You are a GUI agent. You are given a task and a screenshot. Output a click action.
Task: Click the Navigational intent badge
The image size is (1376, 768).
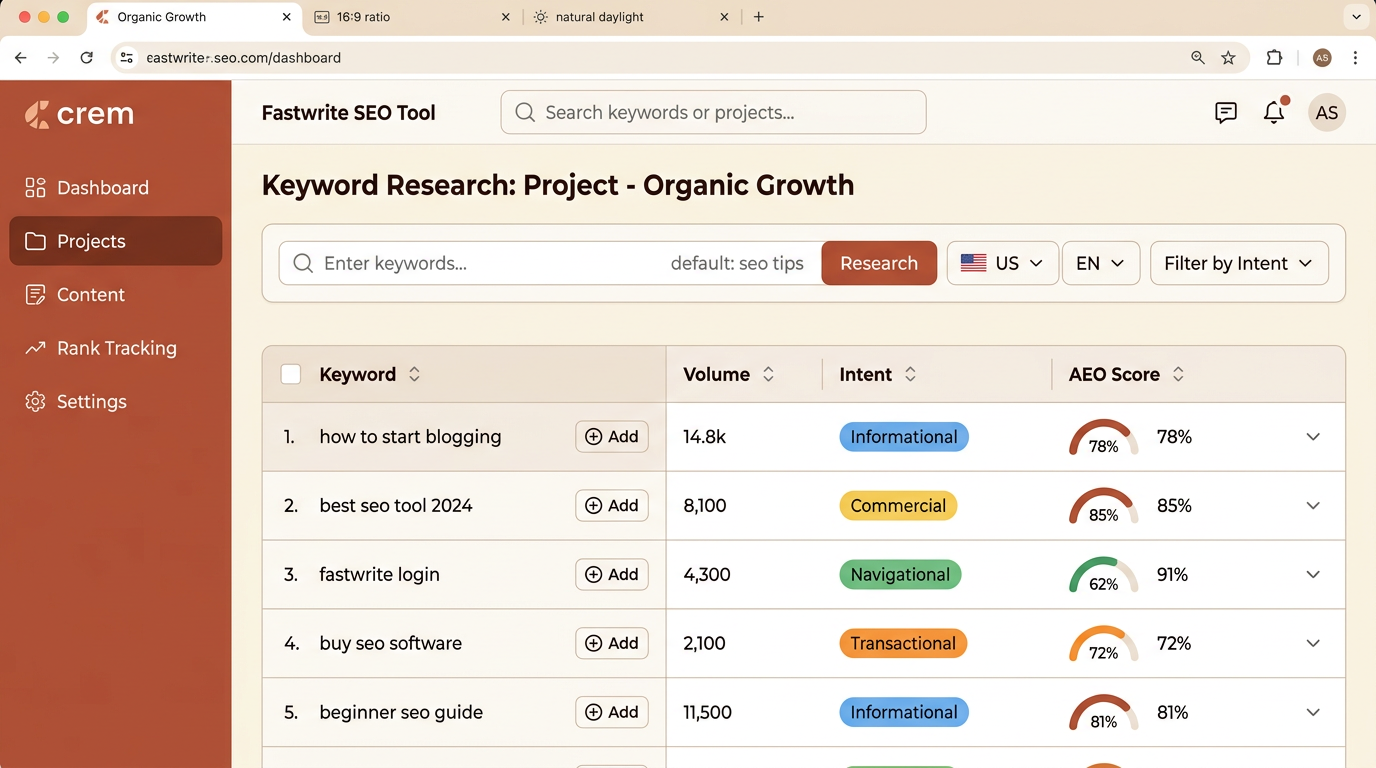coord(900,575)
